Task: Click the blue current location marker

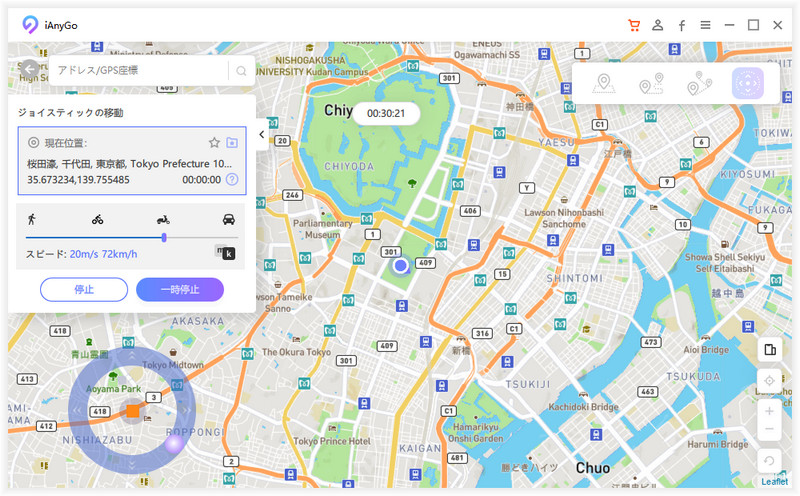Action: click(401, 265)
